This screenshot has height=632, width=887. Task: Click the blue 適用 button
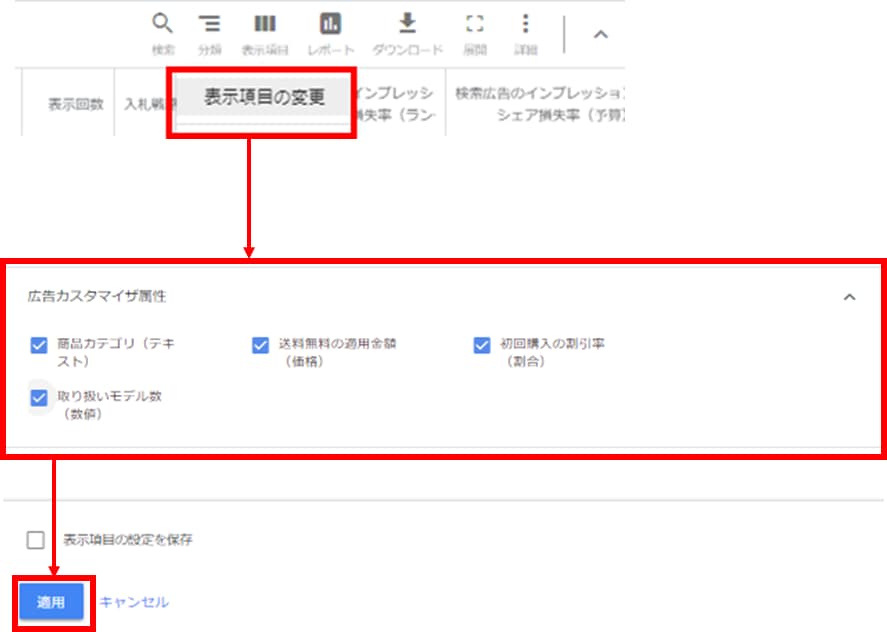(x=51, y=602)
